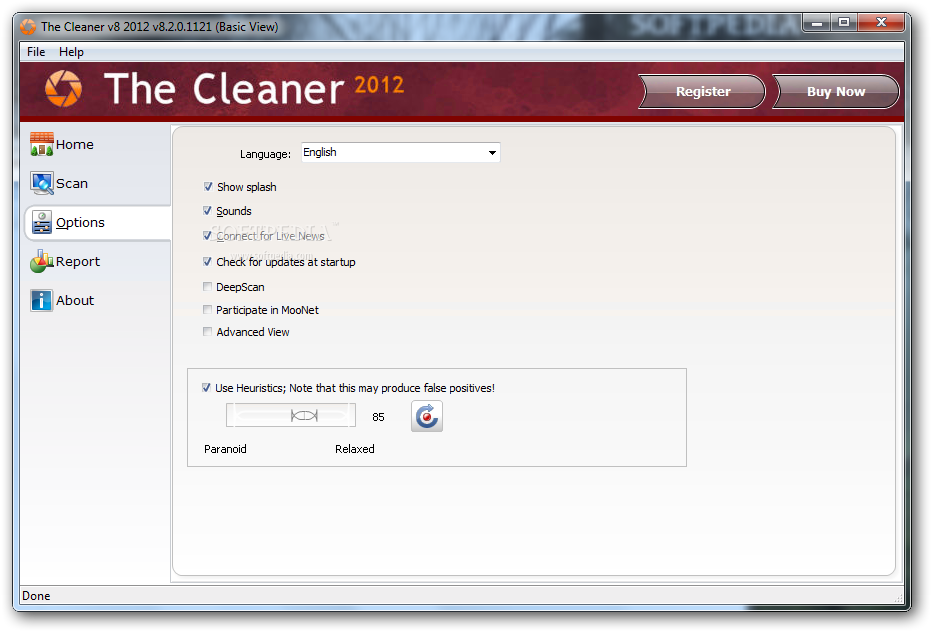The width and height of the screenshot is (932, 632).
Task: Toggle the Sounds checkbox
Action: 207,210
